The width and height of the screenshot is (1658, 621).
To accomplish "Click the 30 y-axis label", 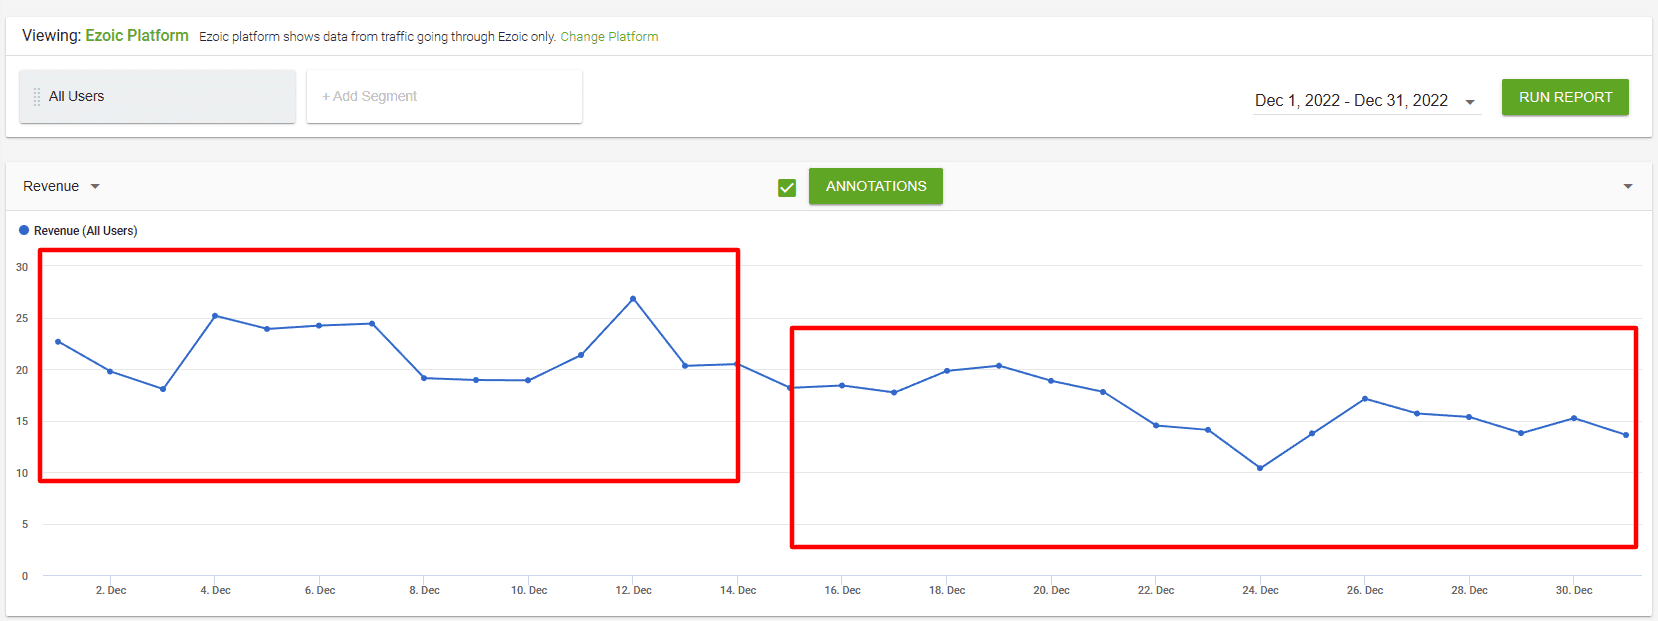I will click(x=22, y=267).
